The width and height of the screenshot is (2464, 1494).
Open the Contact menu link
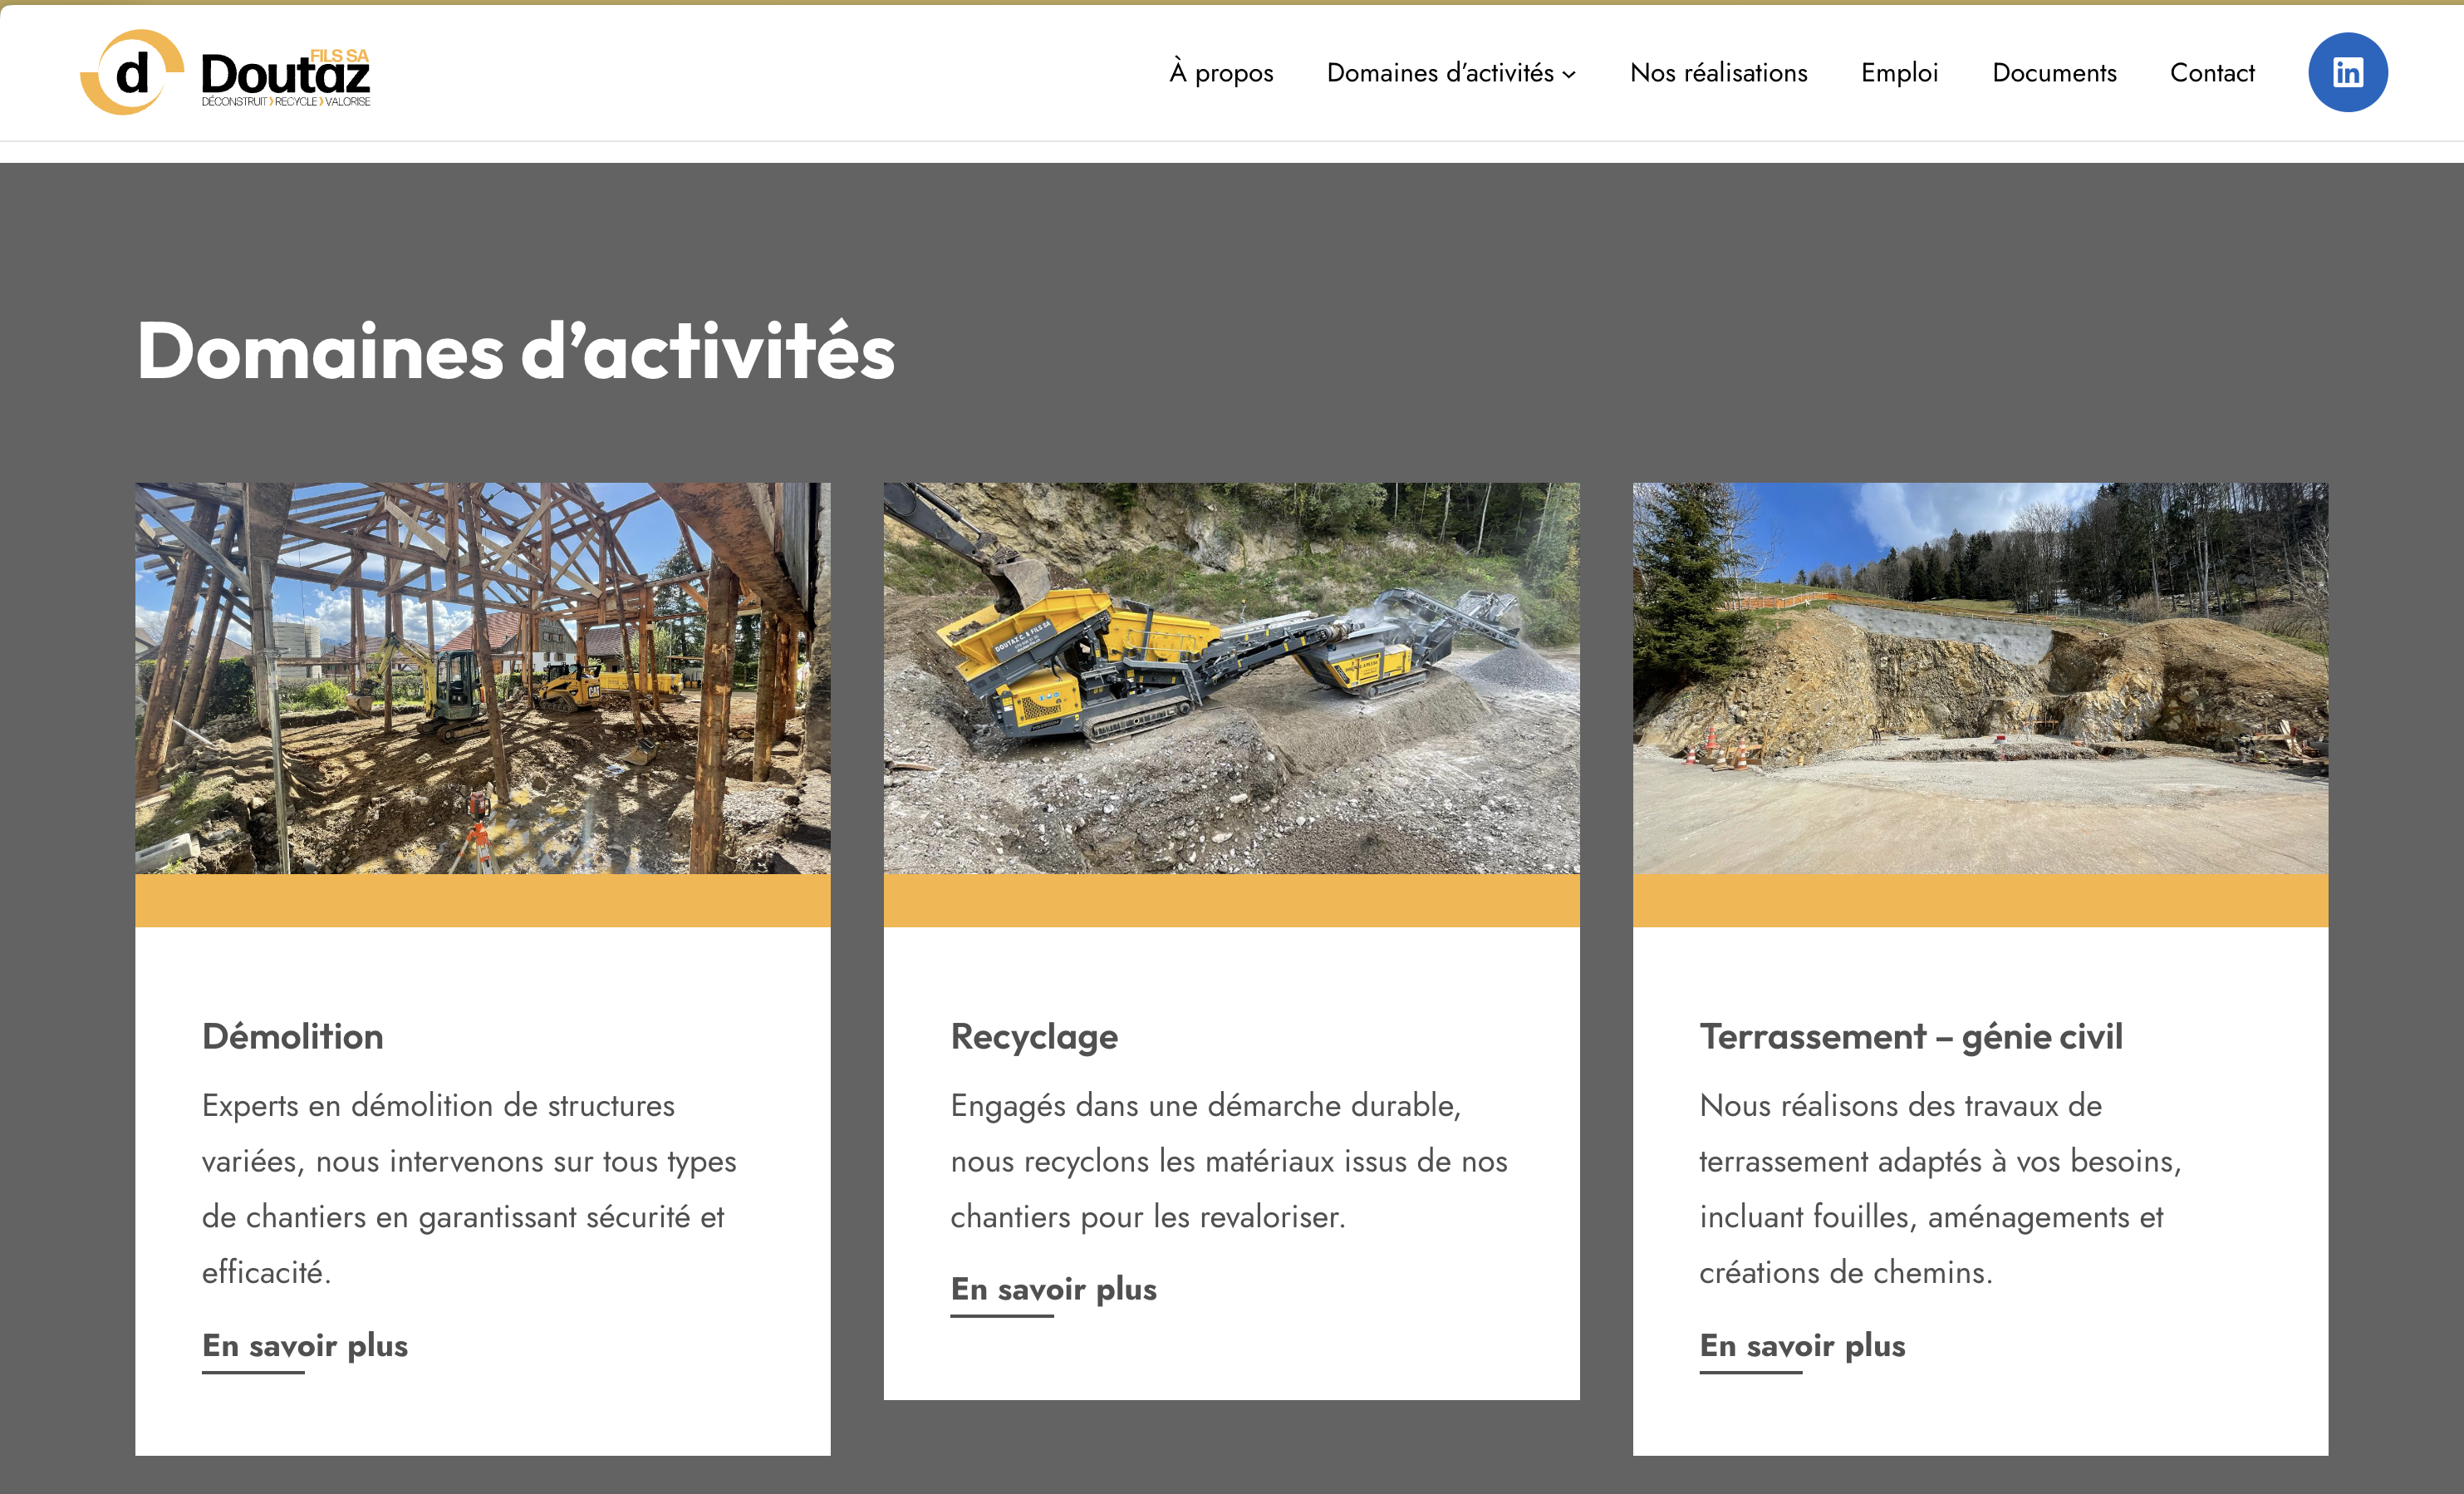(2212, 73)
